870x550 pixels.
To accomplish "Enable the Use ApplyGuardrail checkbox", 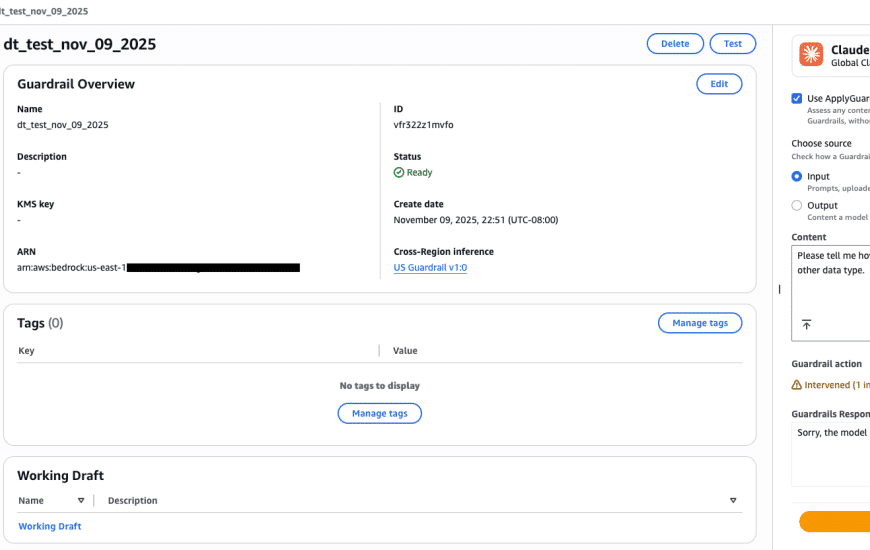I will point(797,99).
